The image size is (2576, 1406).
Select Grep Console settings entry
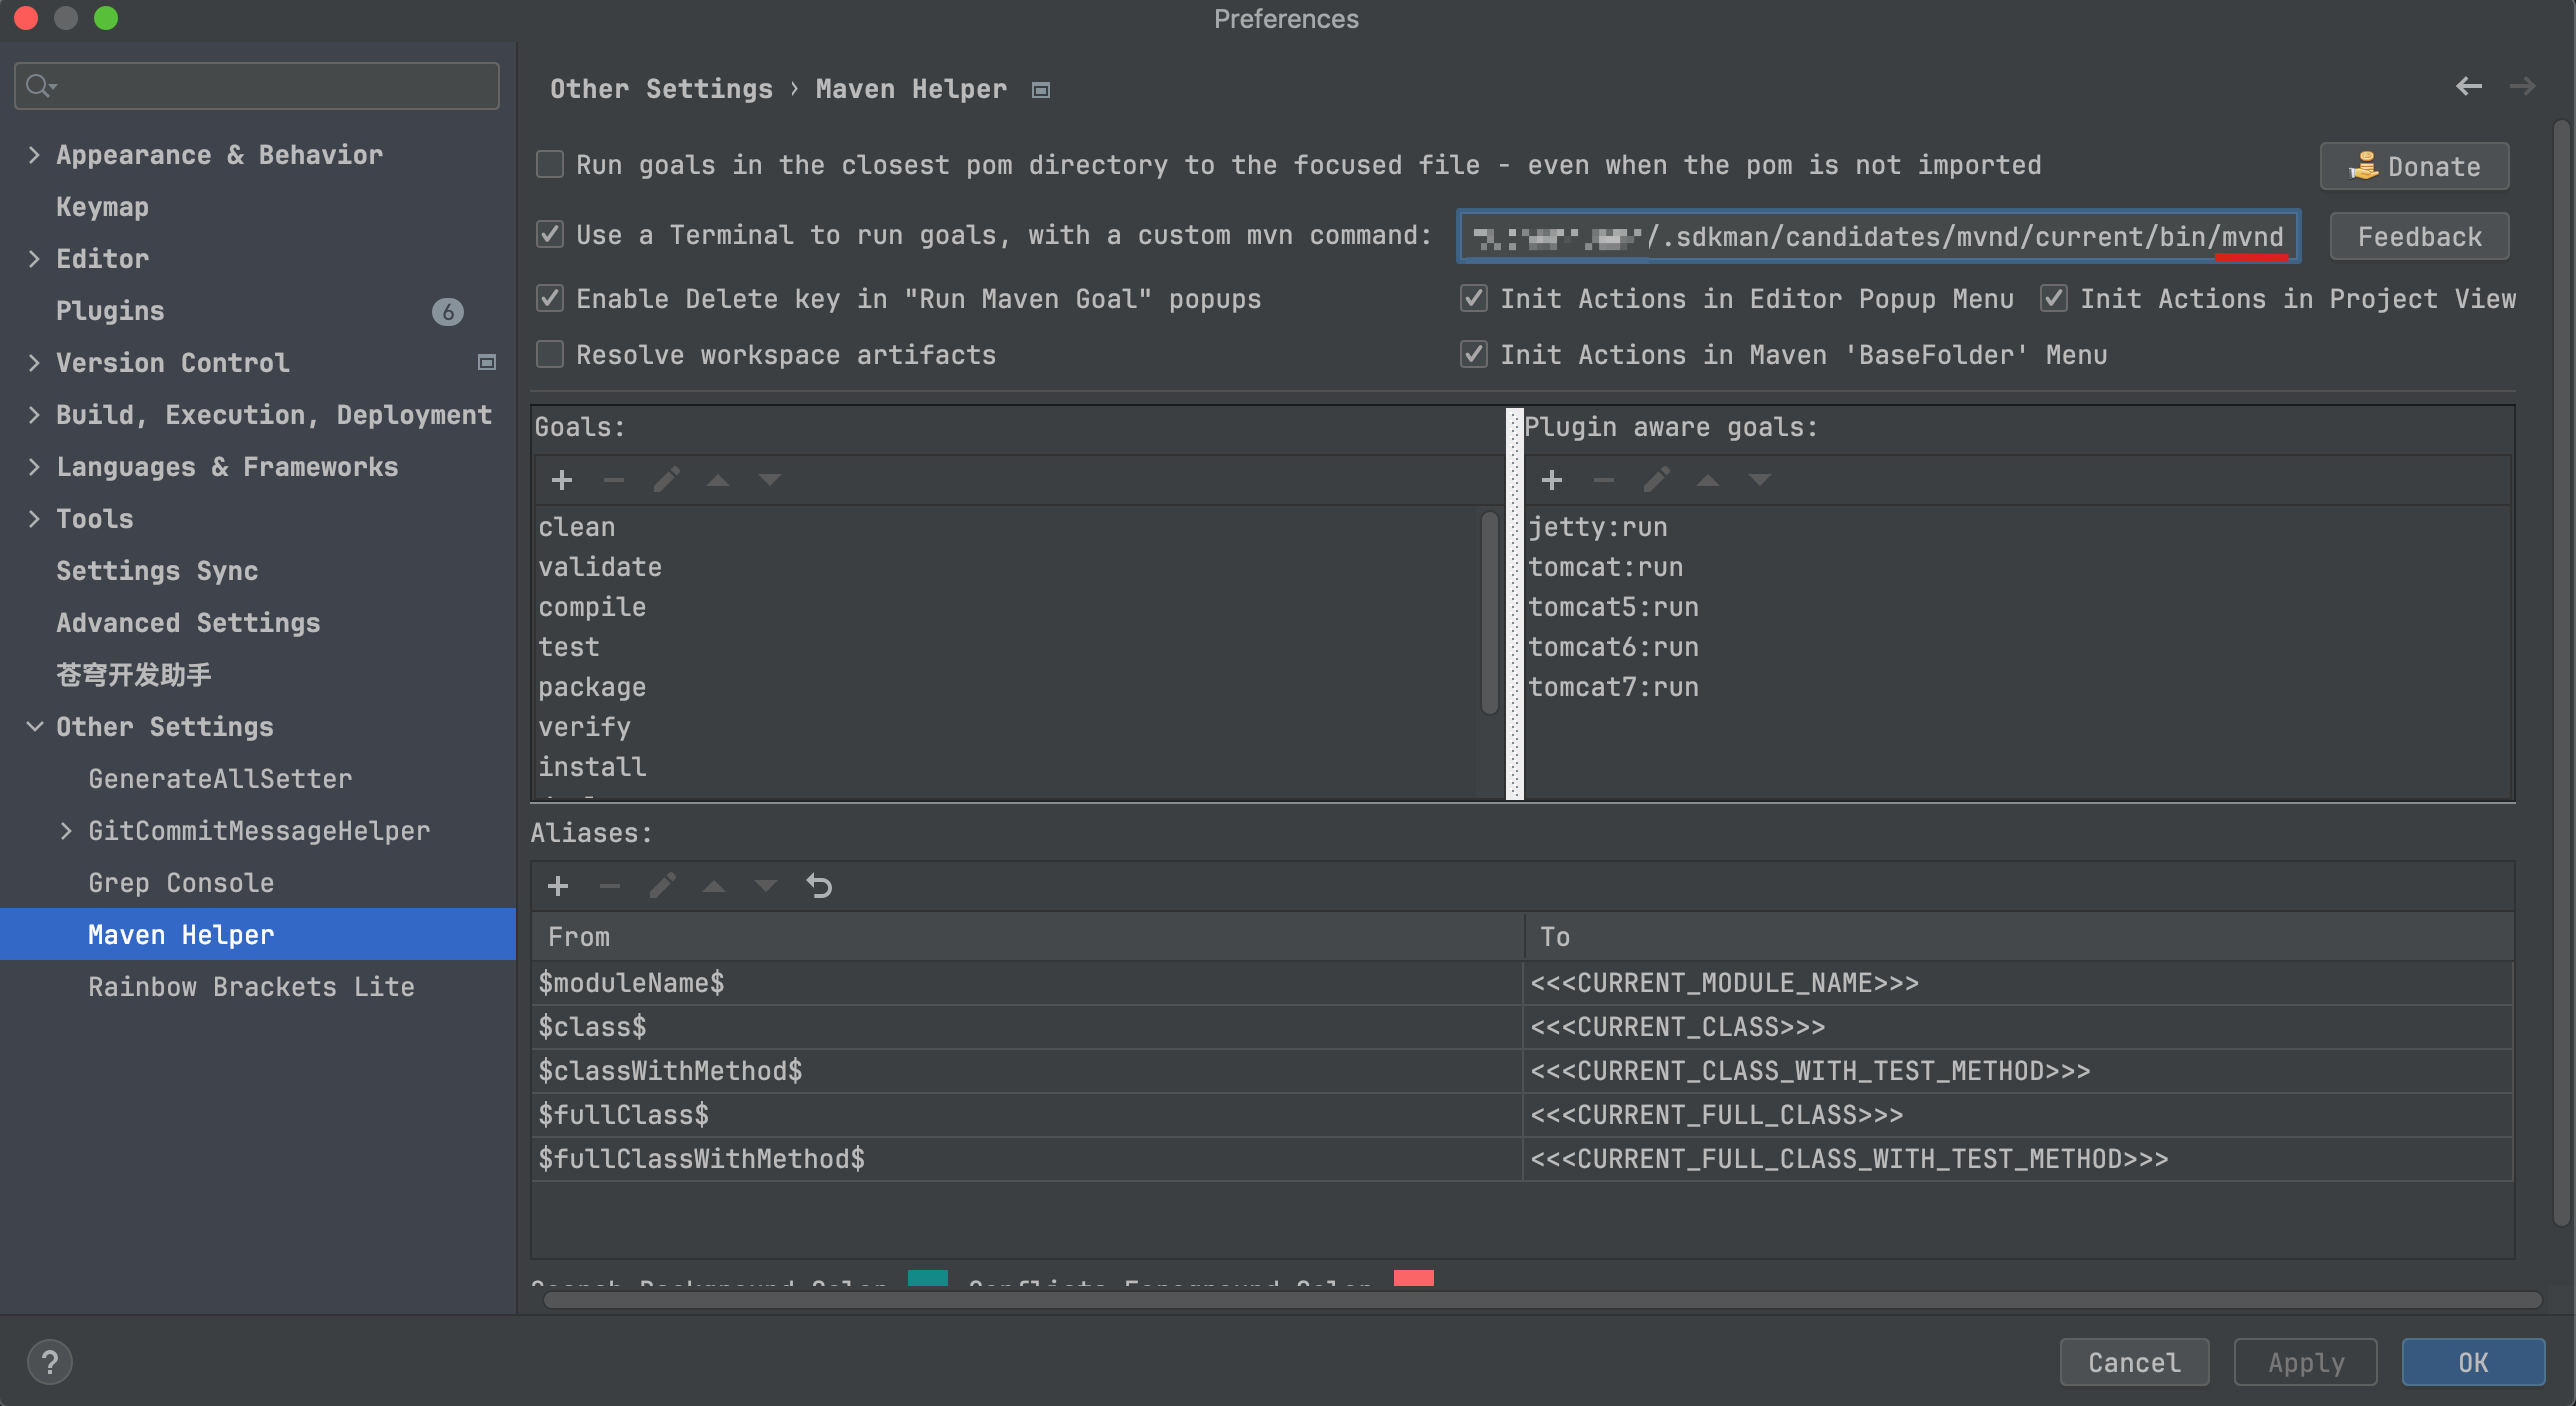coord(181,883)
